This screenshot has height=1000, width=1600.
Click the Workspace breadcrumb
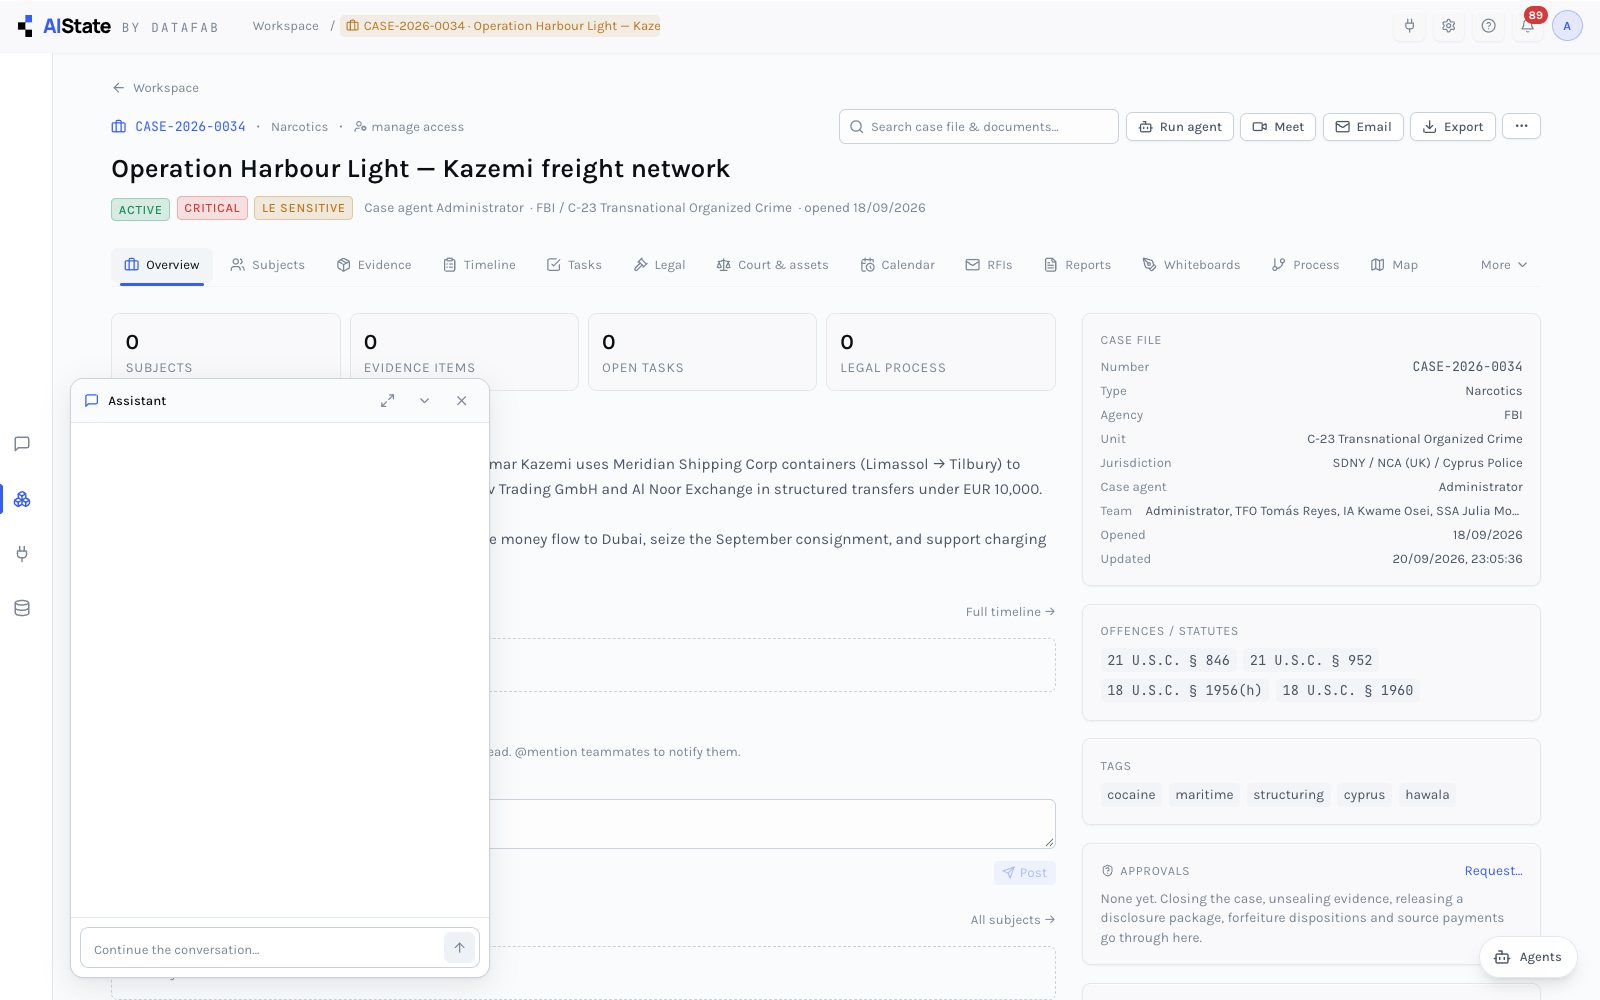point(285,26)
